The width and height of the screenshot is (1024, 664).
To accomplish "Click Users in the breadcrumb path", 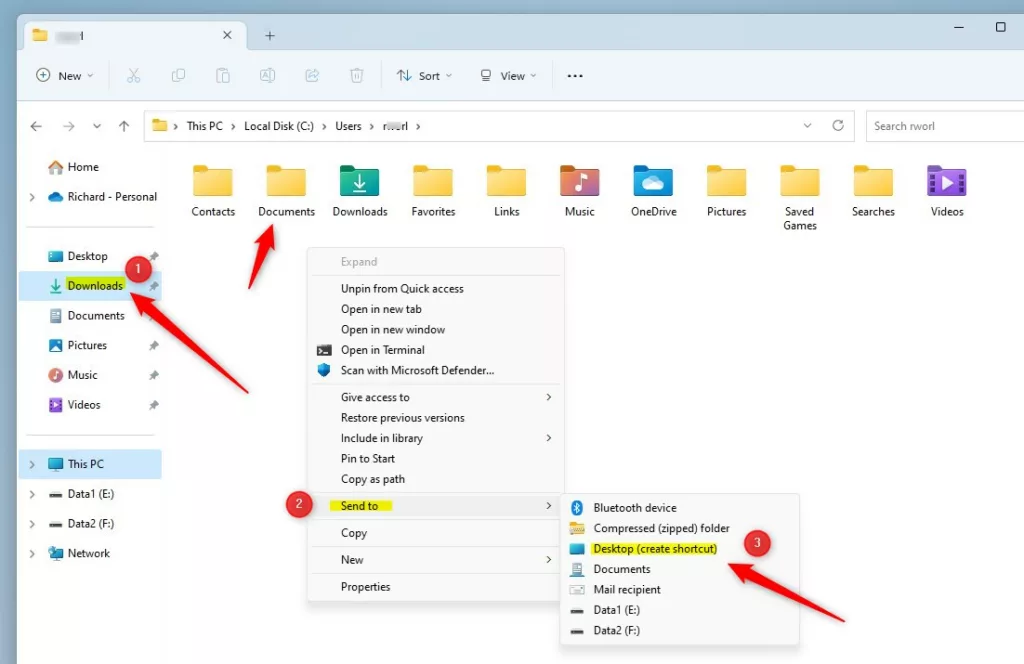I will (348, 126).
